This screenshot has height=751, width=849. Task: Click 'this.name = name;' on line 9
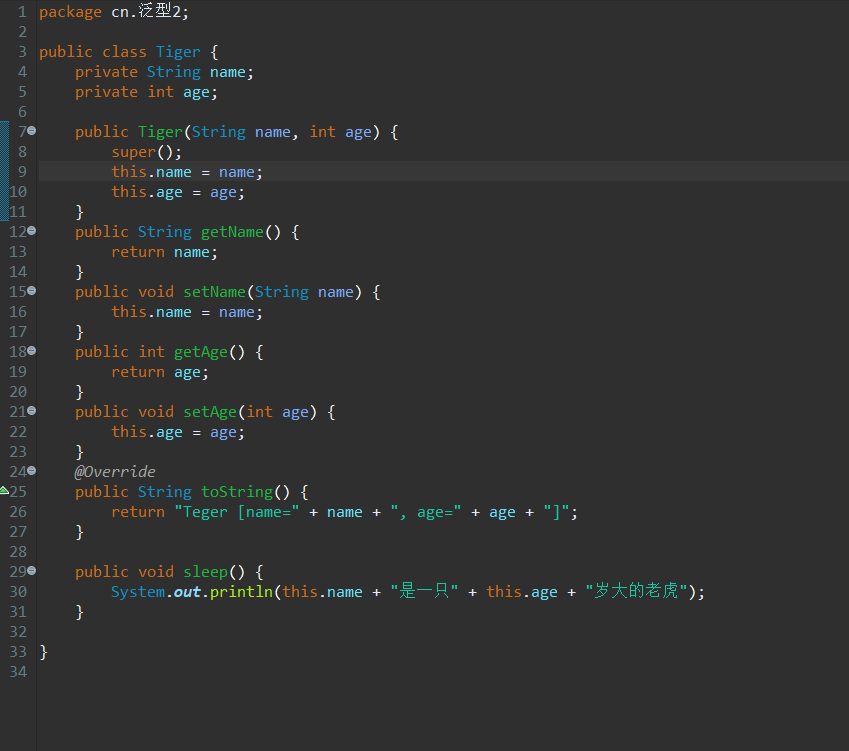(x=187, y=172)
